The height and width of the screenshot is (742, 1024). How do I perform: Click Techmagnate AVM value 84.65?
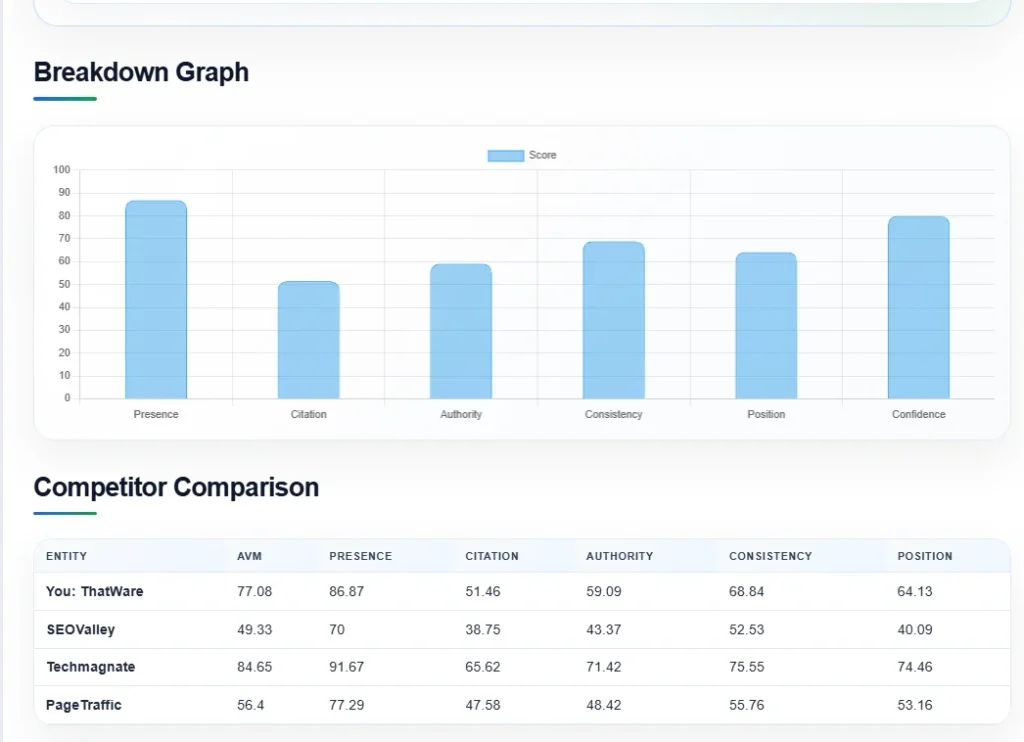pyautogui.click(x=255, y=668)
